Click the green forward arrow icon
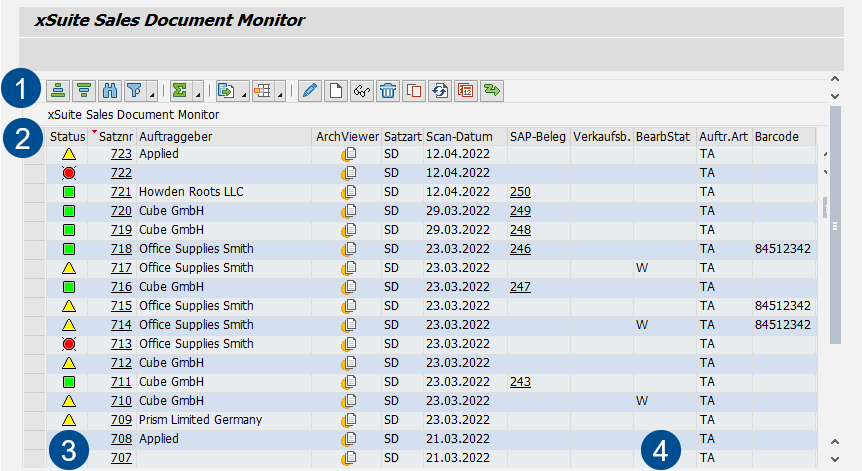 (x=491, y=91)
